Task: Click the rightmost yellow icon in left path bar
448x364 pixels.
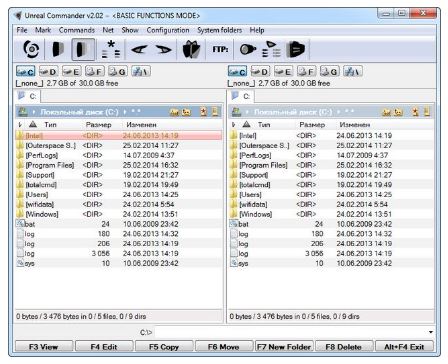Action: coord(216,112)
